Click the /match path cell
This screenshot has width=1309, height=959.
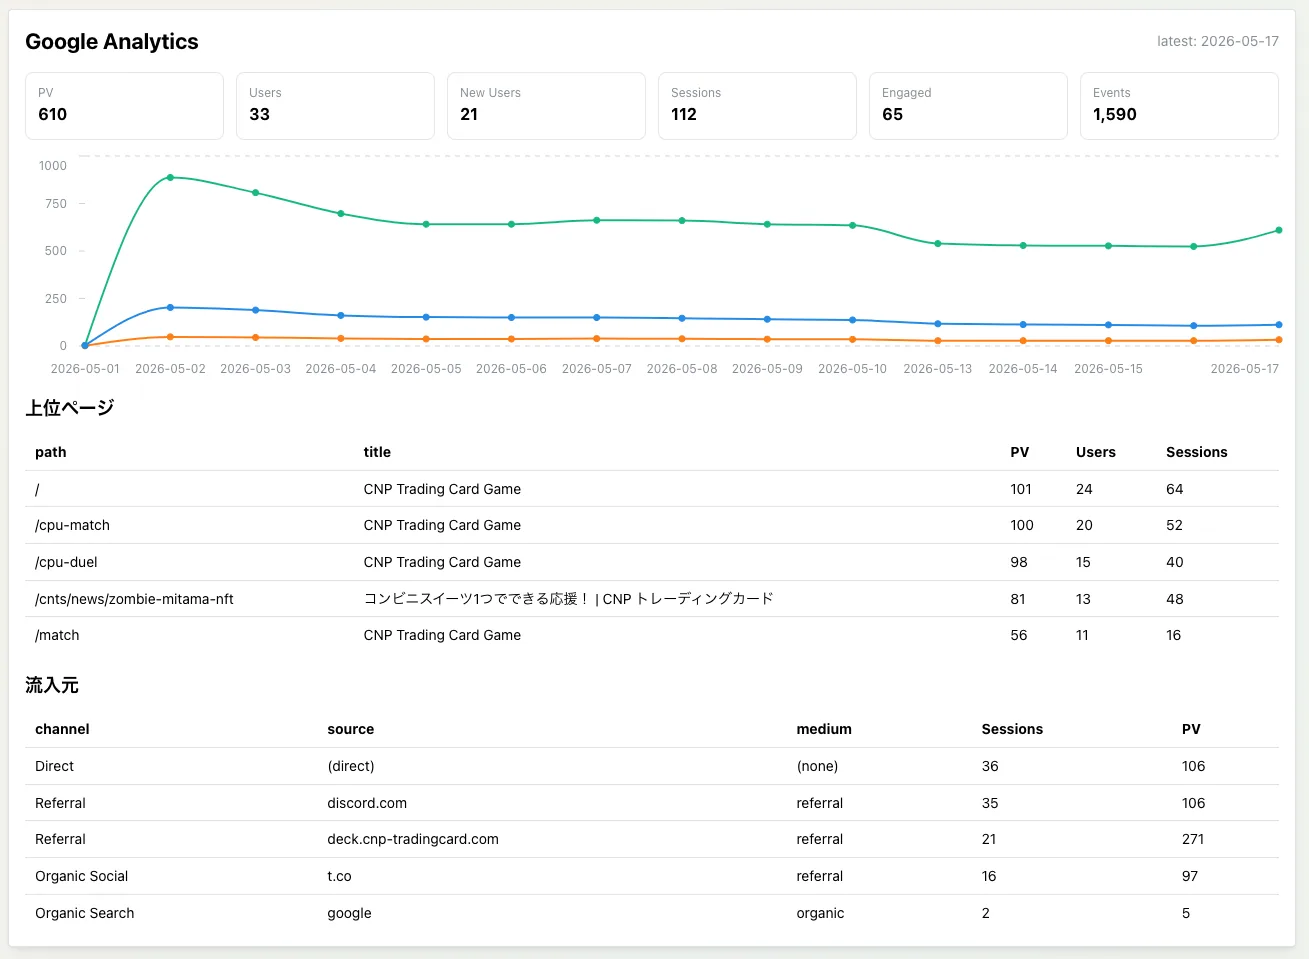[57, 635]
